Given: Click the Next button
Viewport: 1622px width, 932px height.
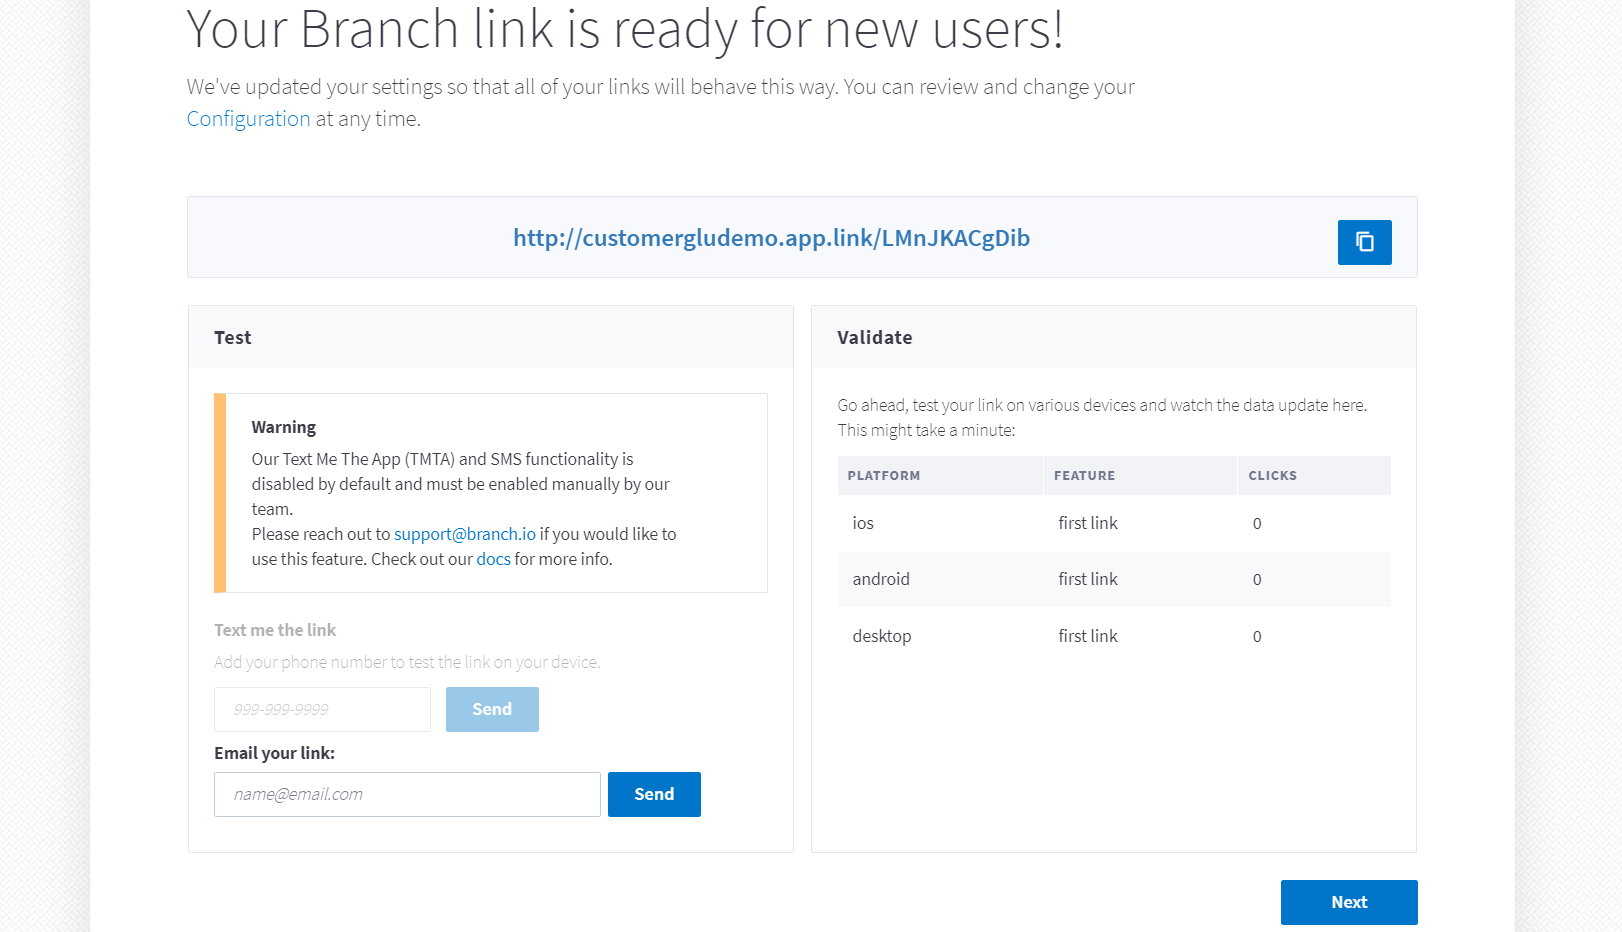Looking at the screenshot, I should pyautogui.click(x=1348, y=902).
